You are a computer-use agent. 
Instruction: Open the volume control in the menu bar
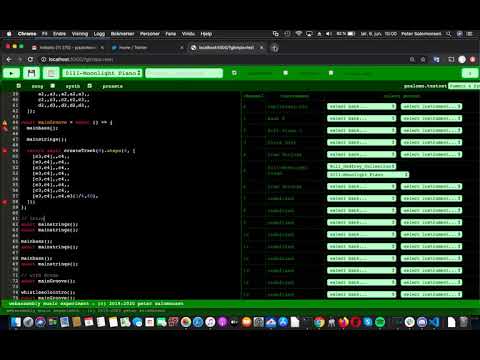pos(329,34)
